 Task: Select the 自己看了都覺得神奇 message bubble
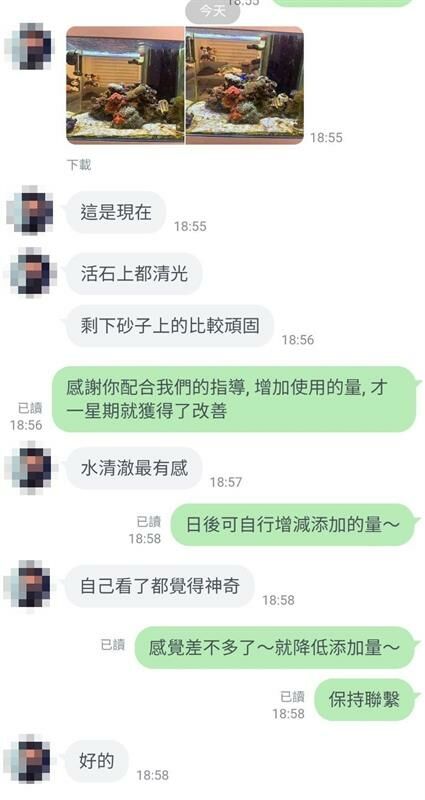(160, 586)
